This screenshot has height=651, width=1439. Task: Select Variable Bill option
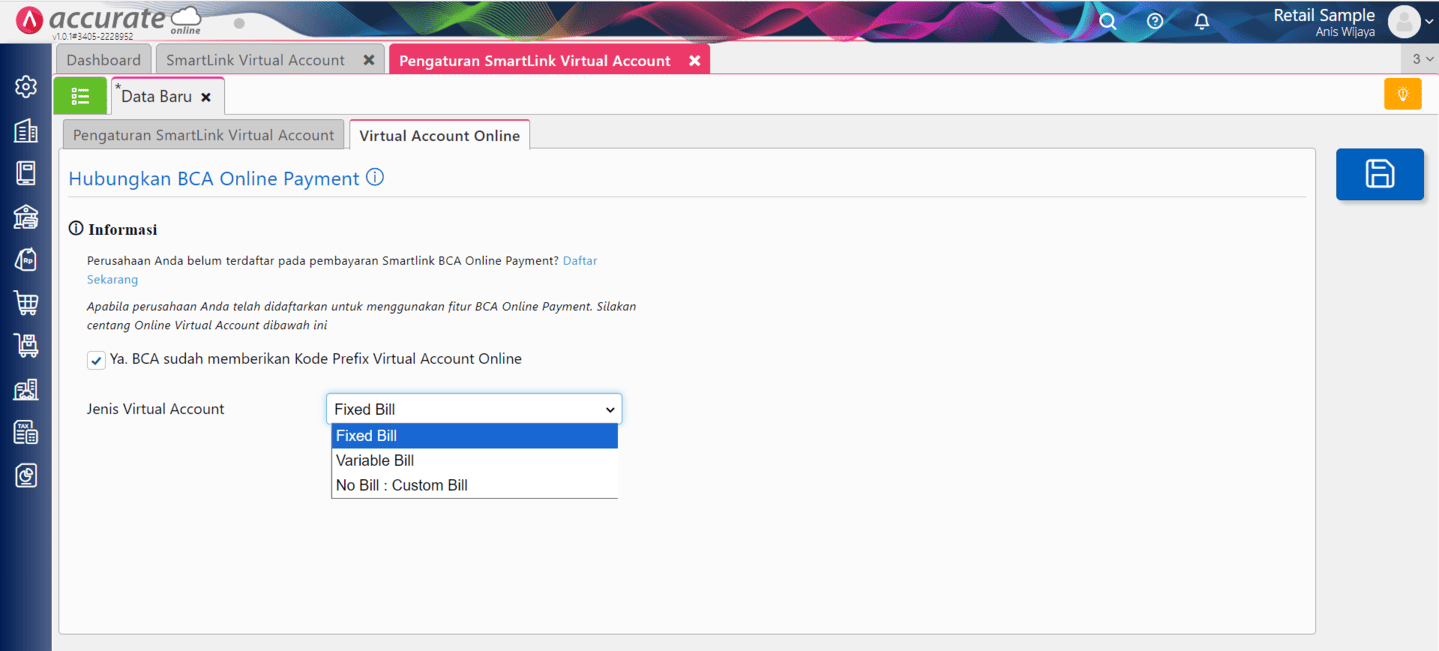click(474, 461)
